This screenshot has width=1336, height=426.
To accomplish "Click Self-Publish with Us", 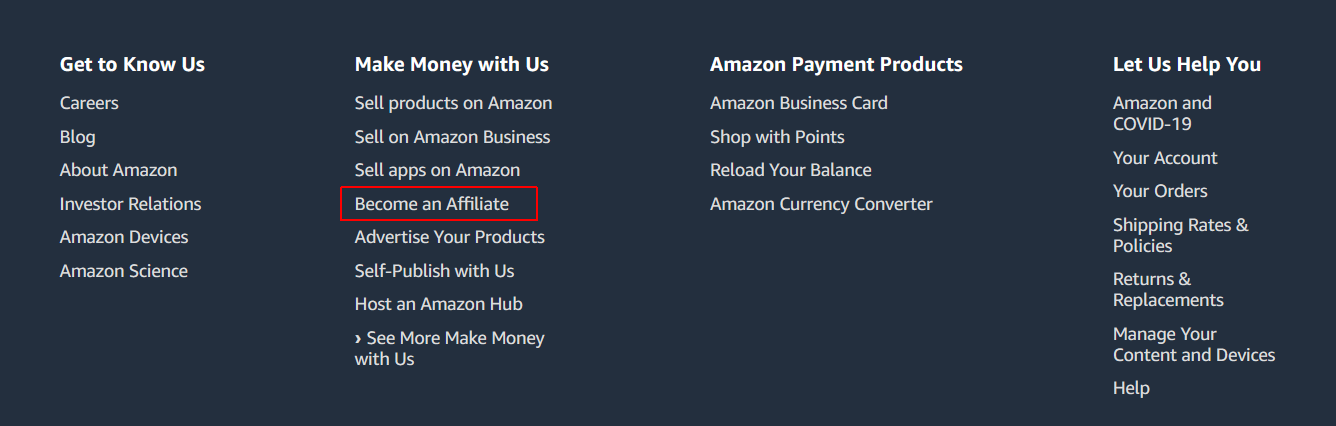I will point(434,271).
